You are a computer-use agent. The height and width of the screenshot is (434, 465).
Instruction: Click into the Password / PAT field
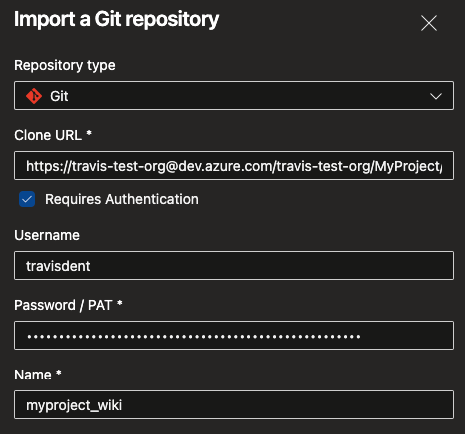tap(234, 335)
